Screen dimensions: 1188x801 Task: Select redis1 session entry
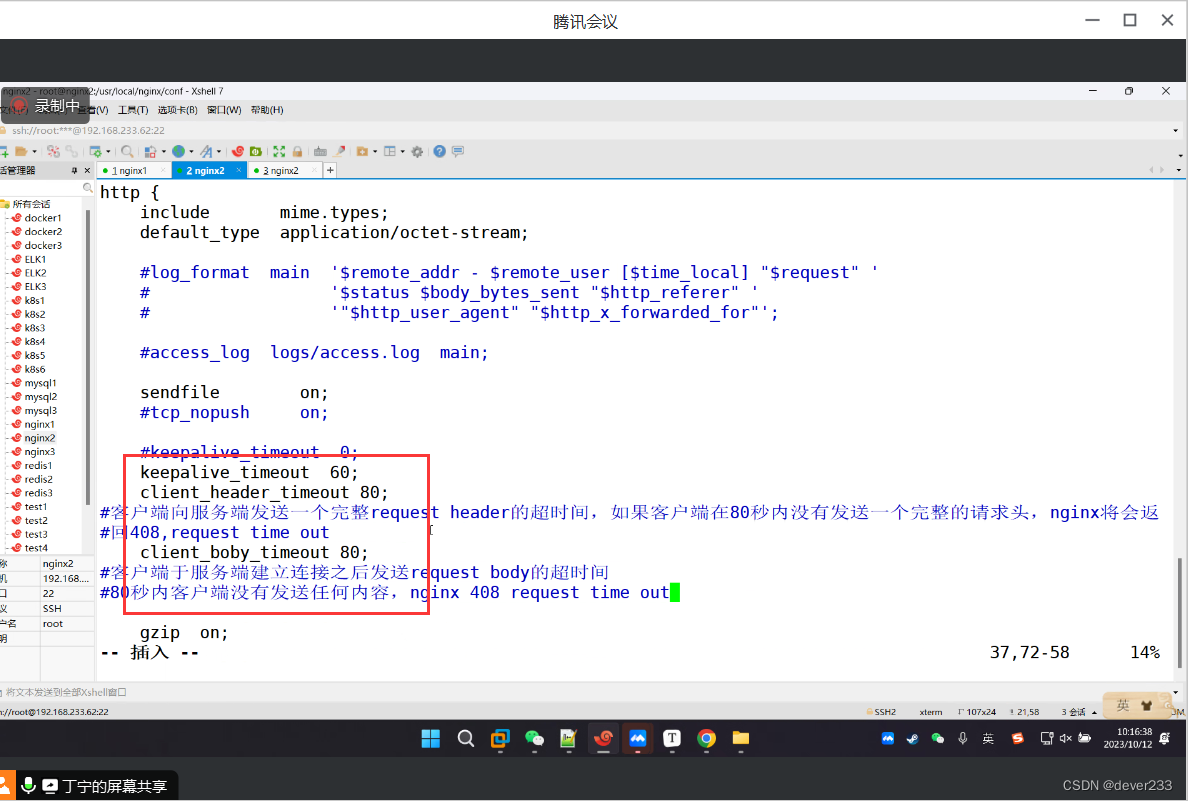[38, 465]
